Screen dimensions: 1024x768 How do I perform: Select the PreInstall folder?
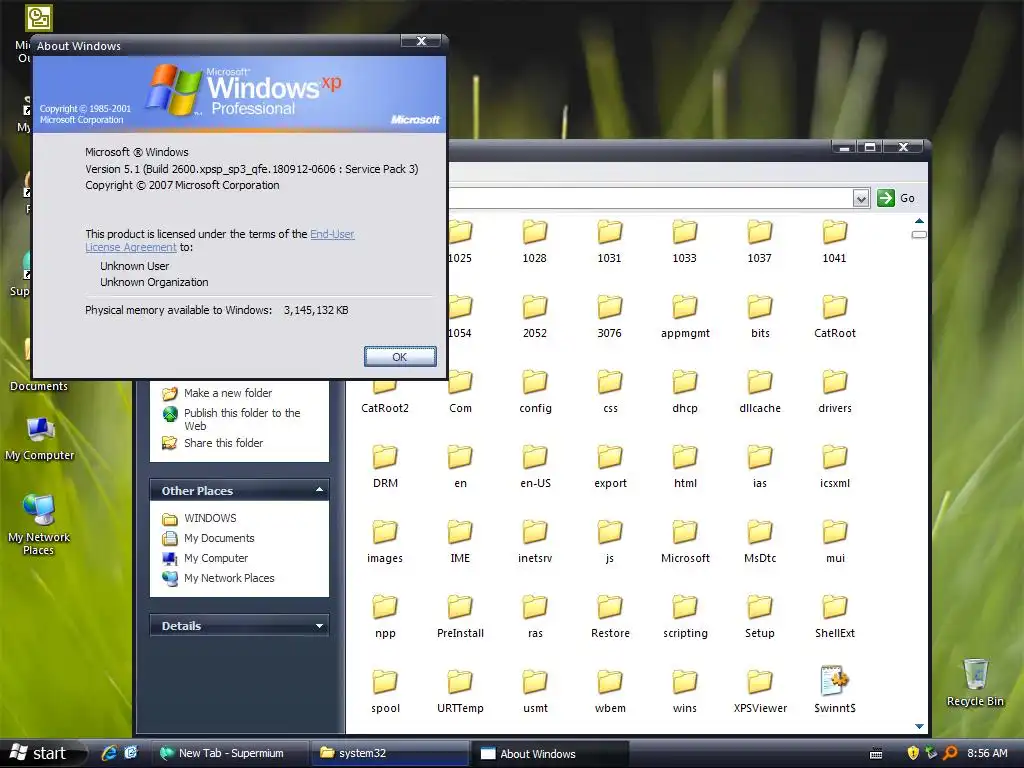pyautogui.click(x=460, y=616)
